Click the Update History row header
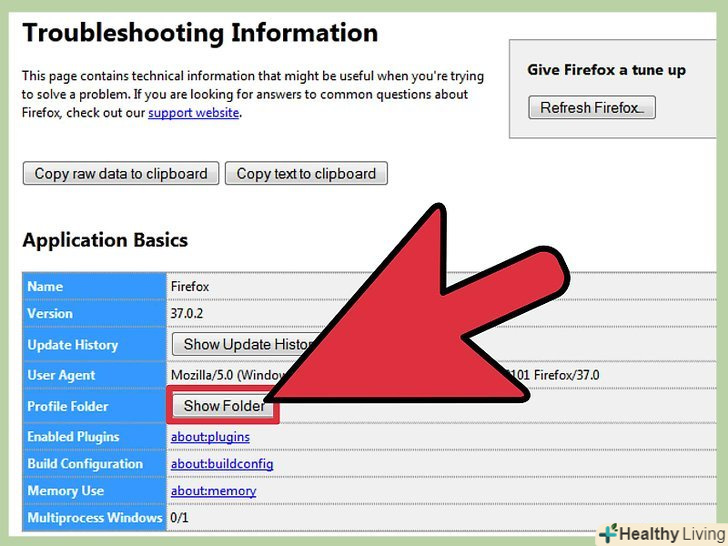The width and height of the screenshot is (728, 546). (x=94, y=344)
